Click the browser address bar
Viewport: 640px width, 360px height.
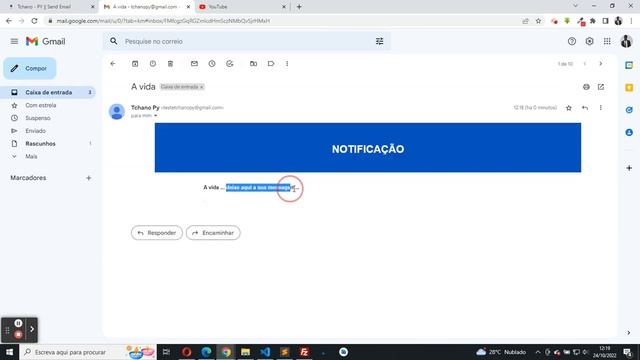click(x=282, y=21)
